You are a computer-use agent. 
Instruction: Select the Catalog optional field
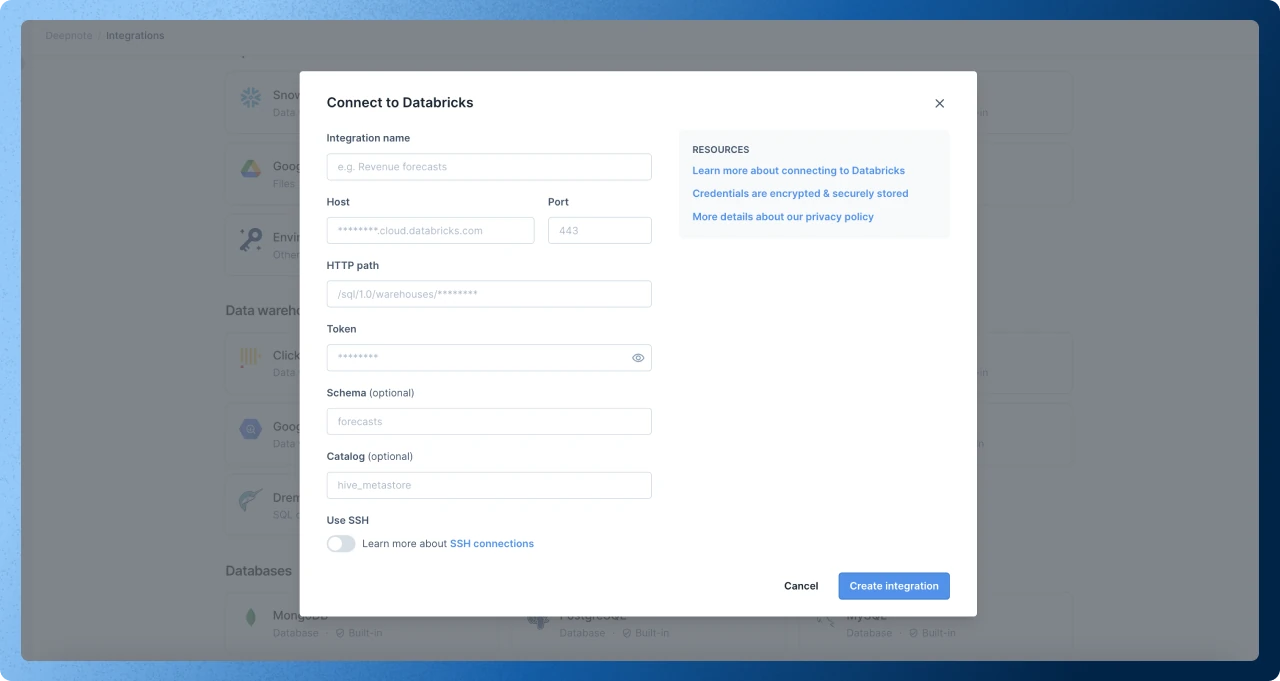(489, 486)
